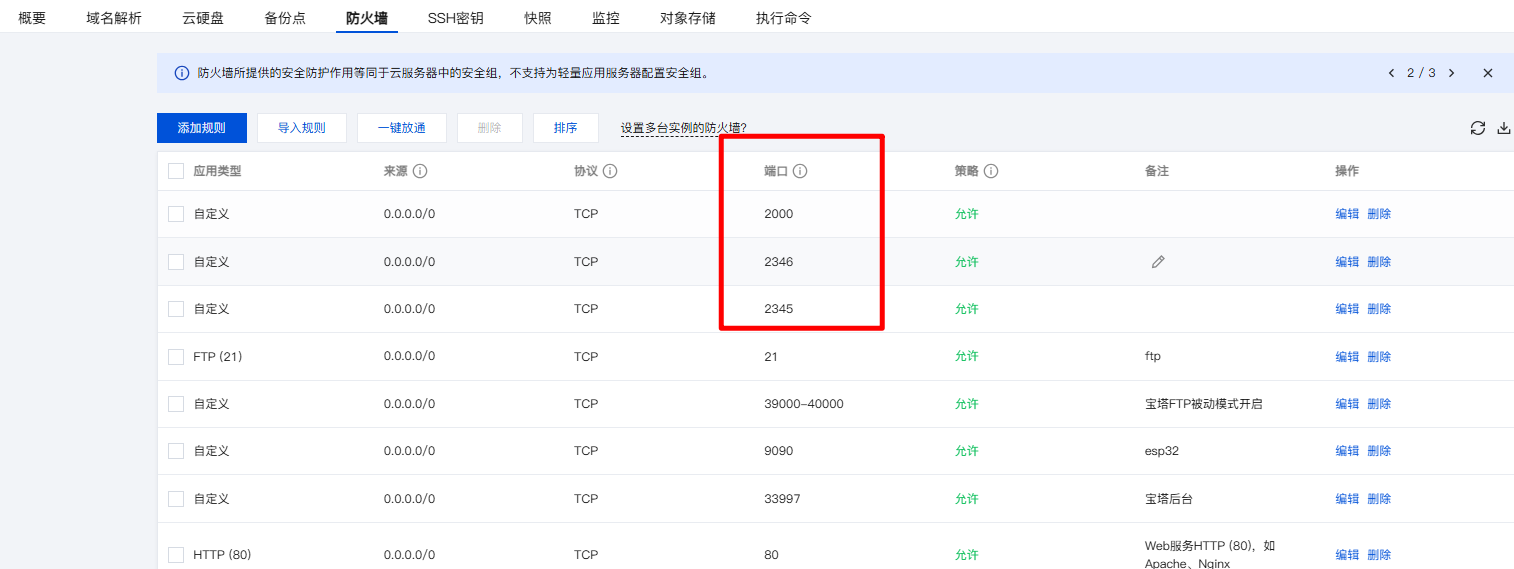Click the info icon beside 策略 header
The image size is (1514, 569).
tap(991, 171)
